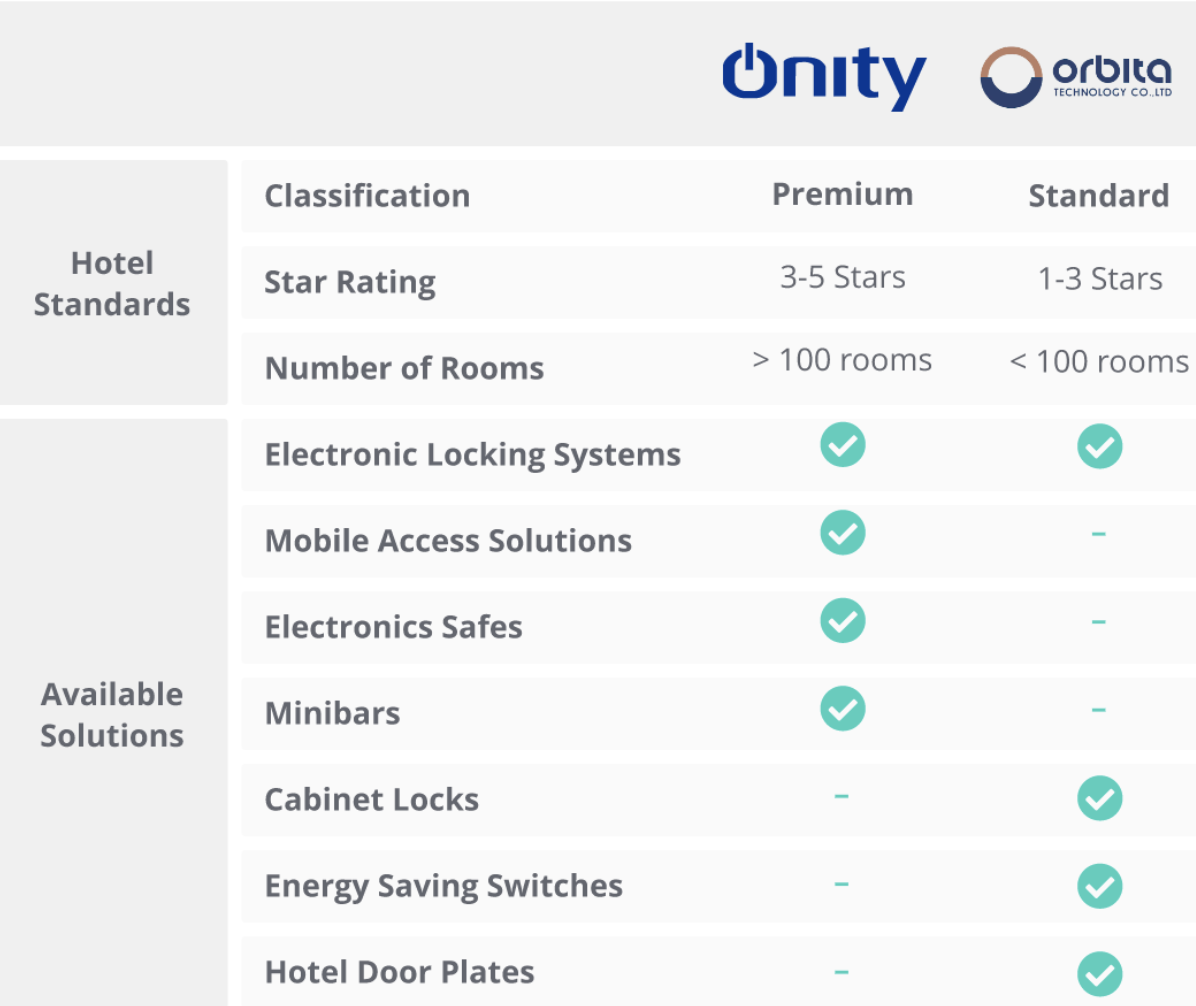
Task: Click Onity checkmark for Mobile Access Solutions
Action: click(843, 532)
